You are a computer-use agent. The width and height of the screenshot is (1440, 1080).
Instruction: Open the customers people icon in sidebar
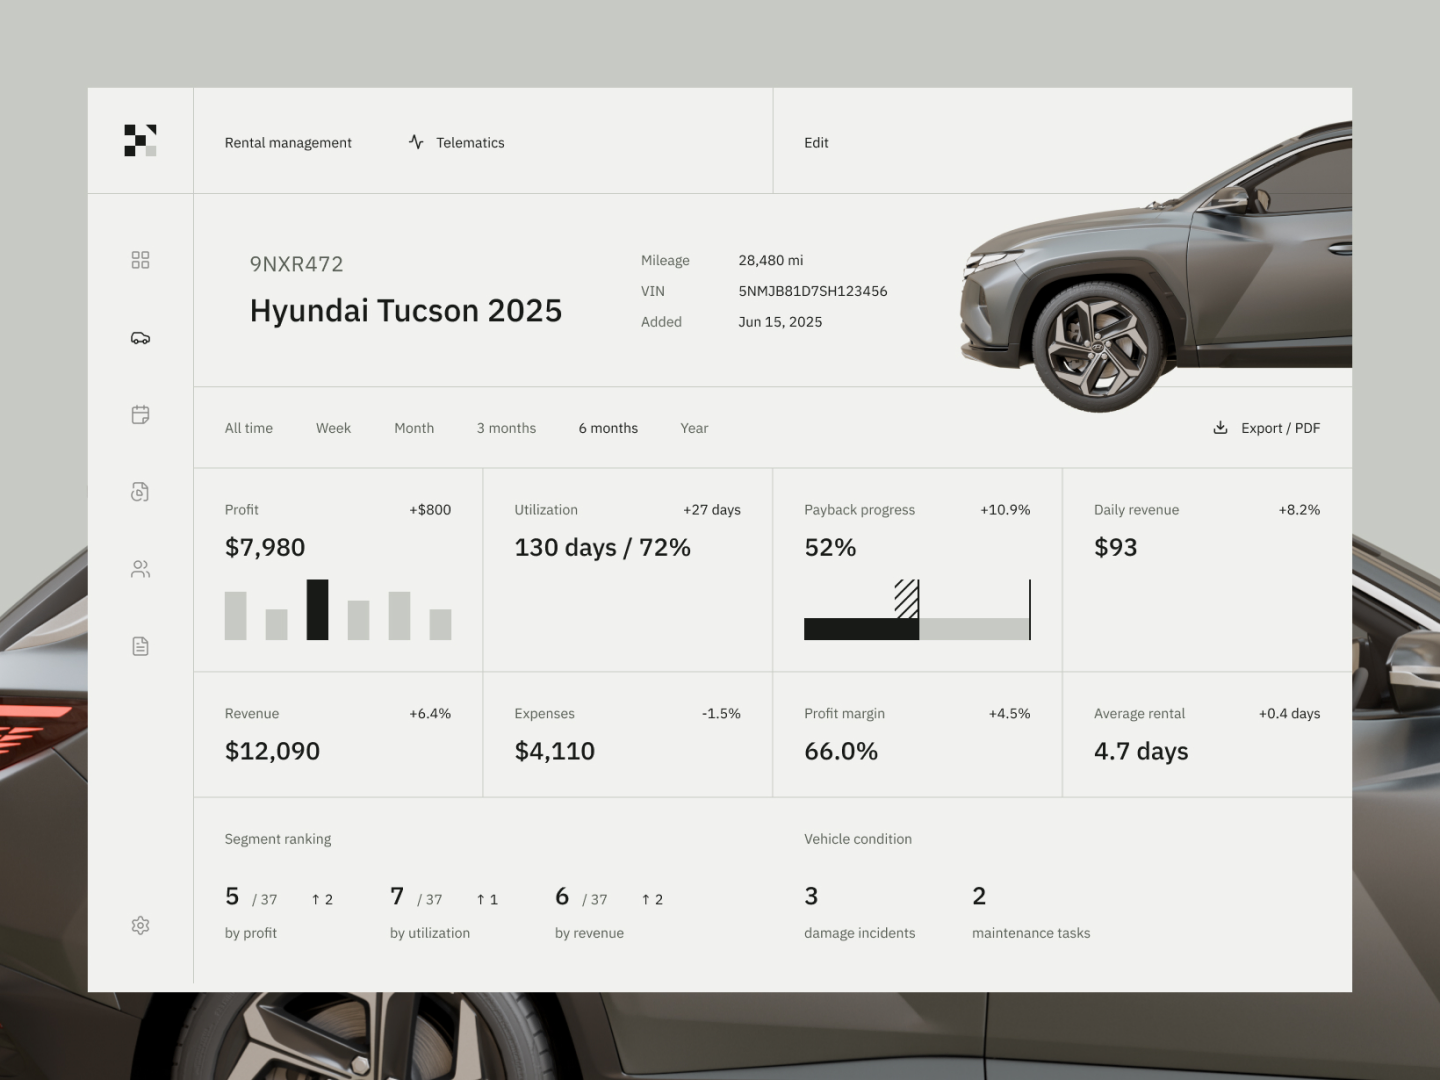pos(140,569)
